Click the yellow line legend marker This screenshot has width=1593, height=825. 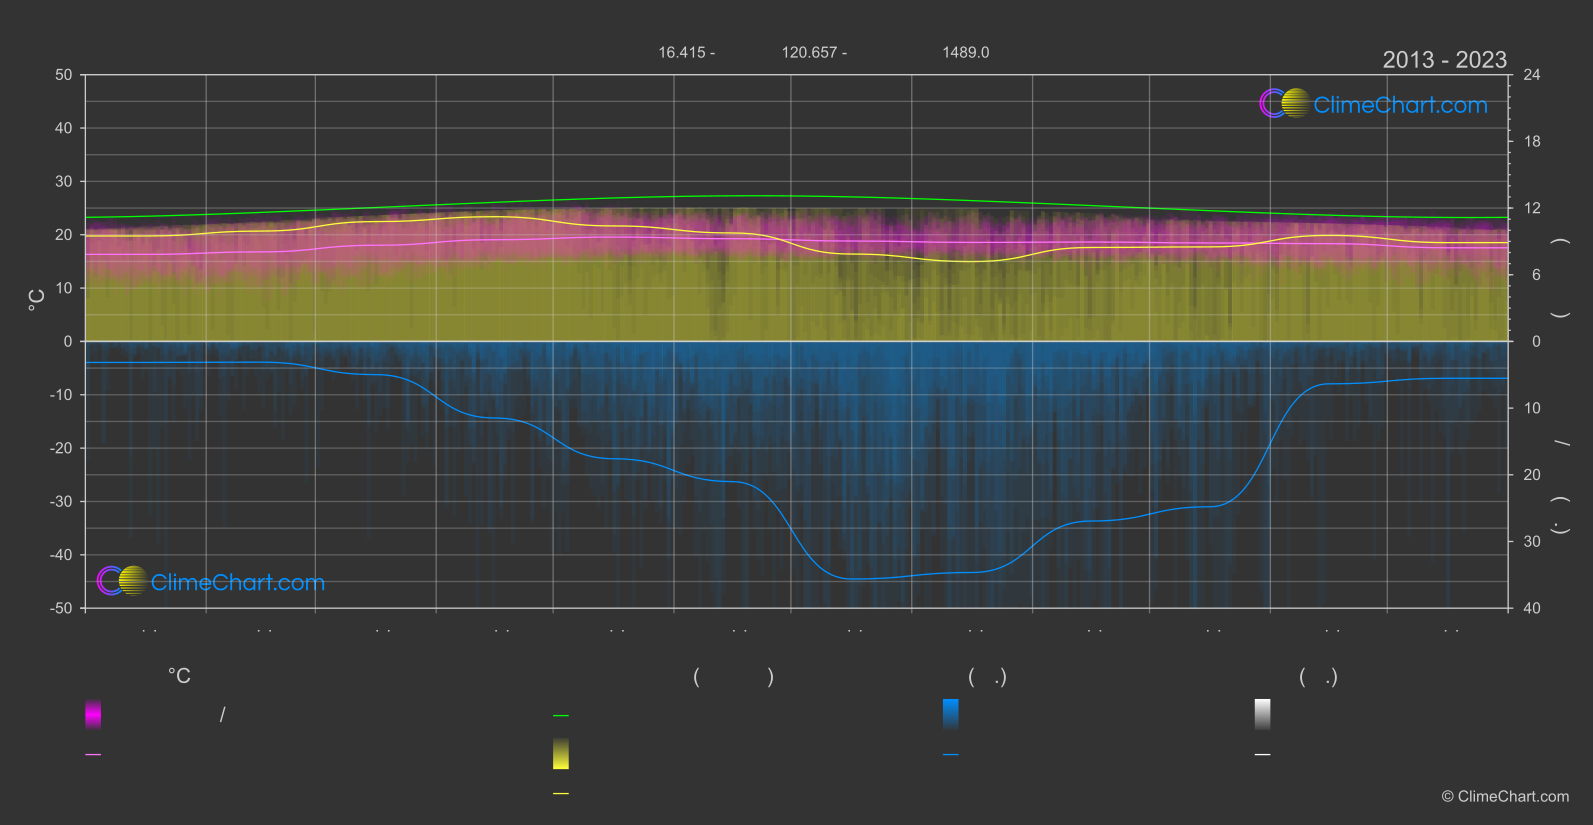(561, 794)
